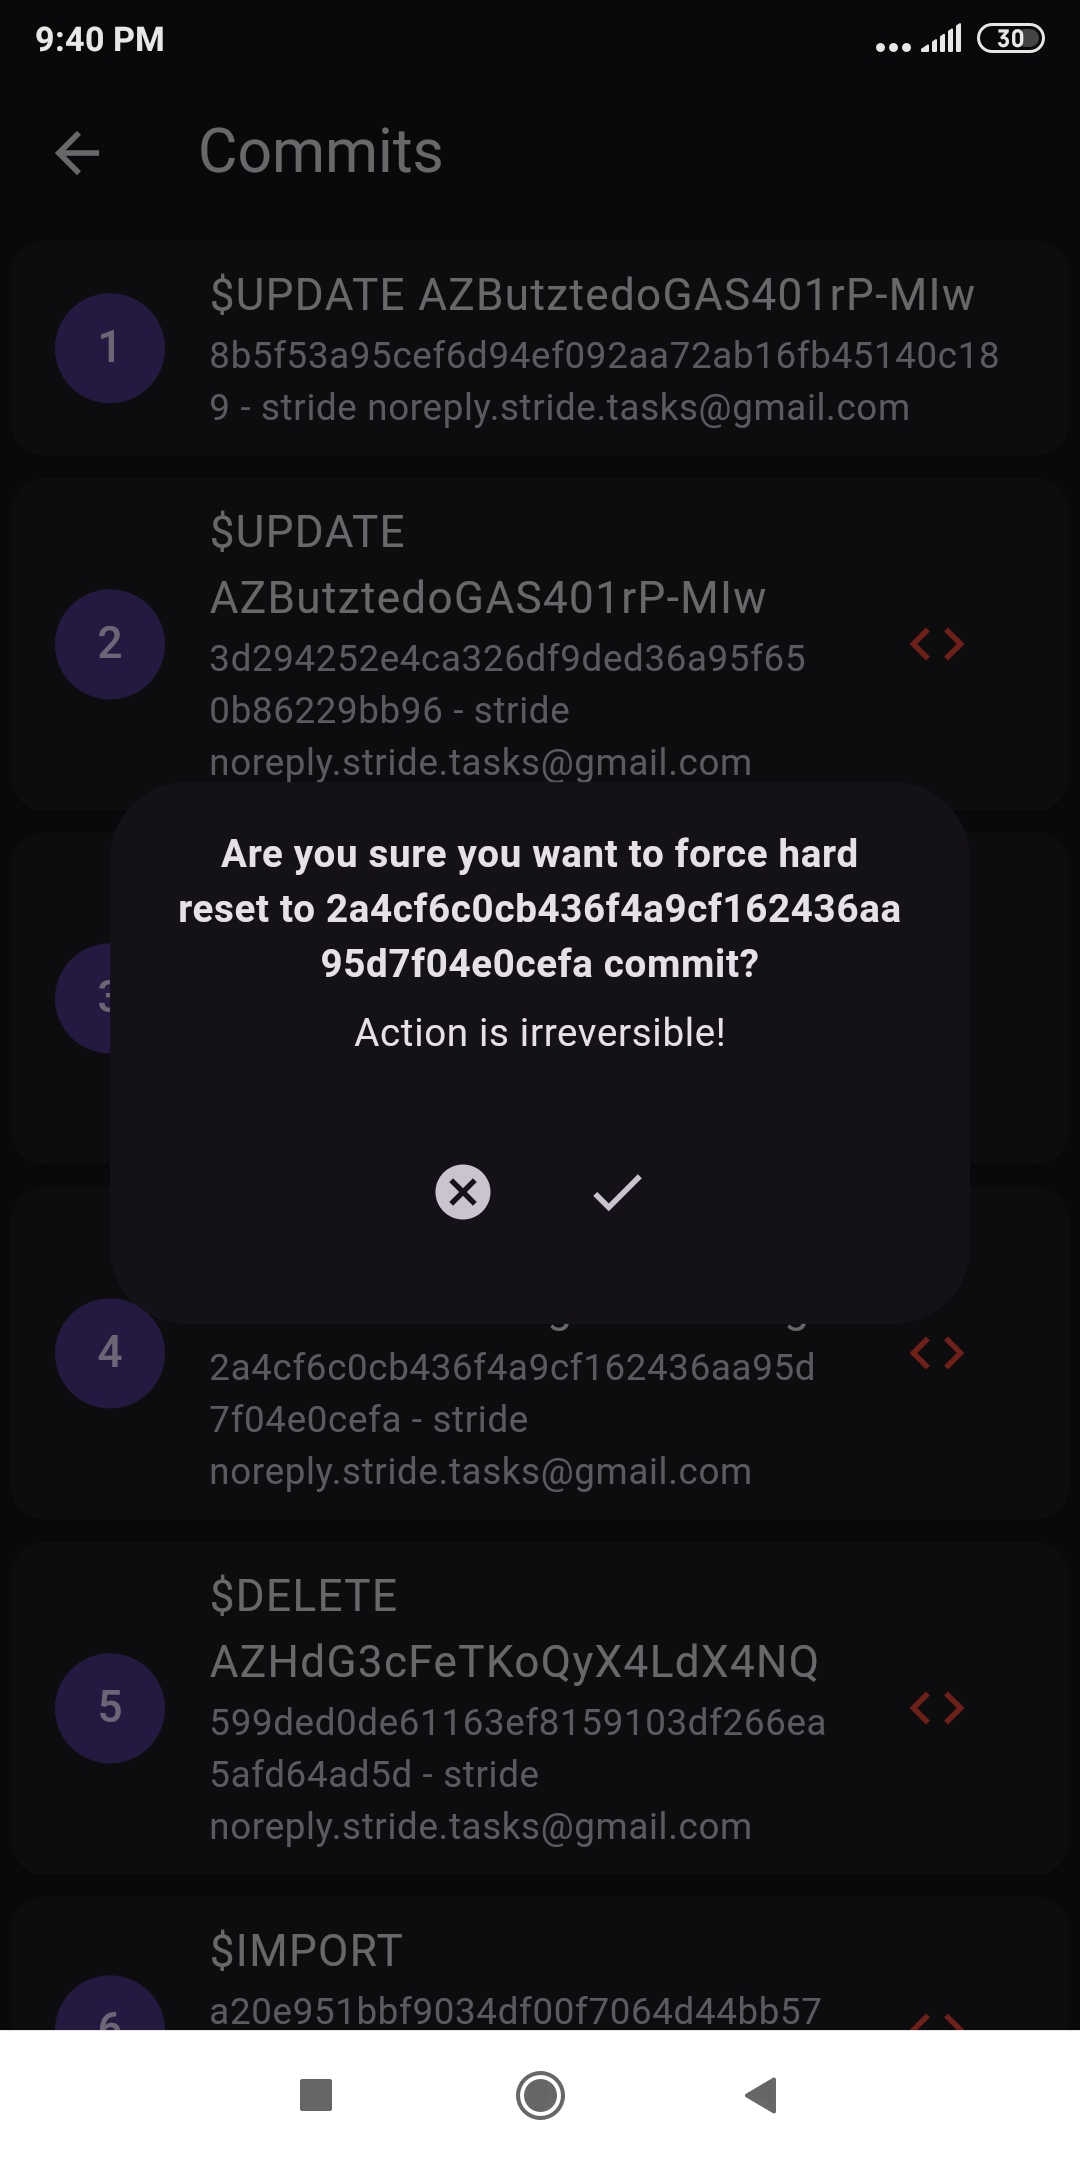Tap commit 2a4cf6c0cb436 hash text
This screenshot has height=2160, width=1080.
(512, 1368)
